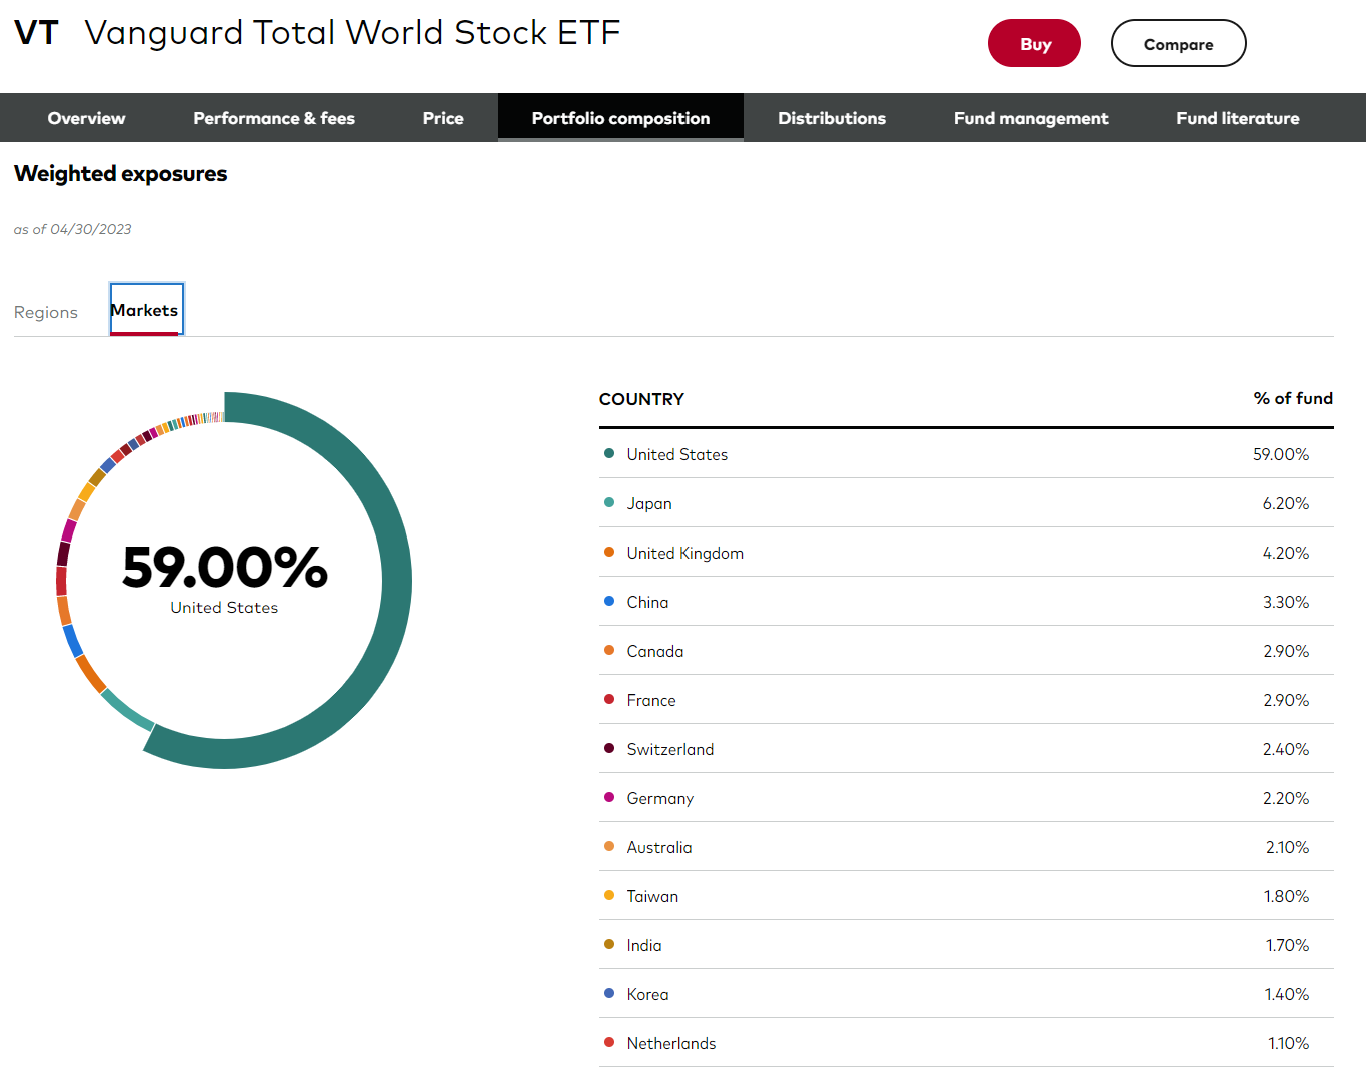Click the teal Japan segment on donut
Screen dimensions: 1366x1070
click(x=127, y=709)
